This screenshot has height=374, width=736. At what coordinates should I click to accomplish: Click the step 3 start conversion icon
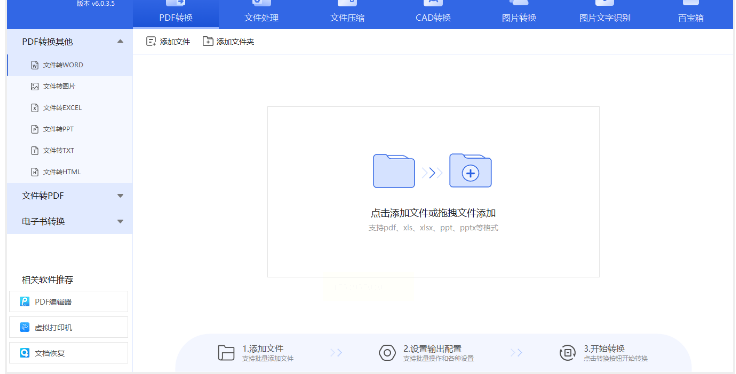[567, 353]
